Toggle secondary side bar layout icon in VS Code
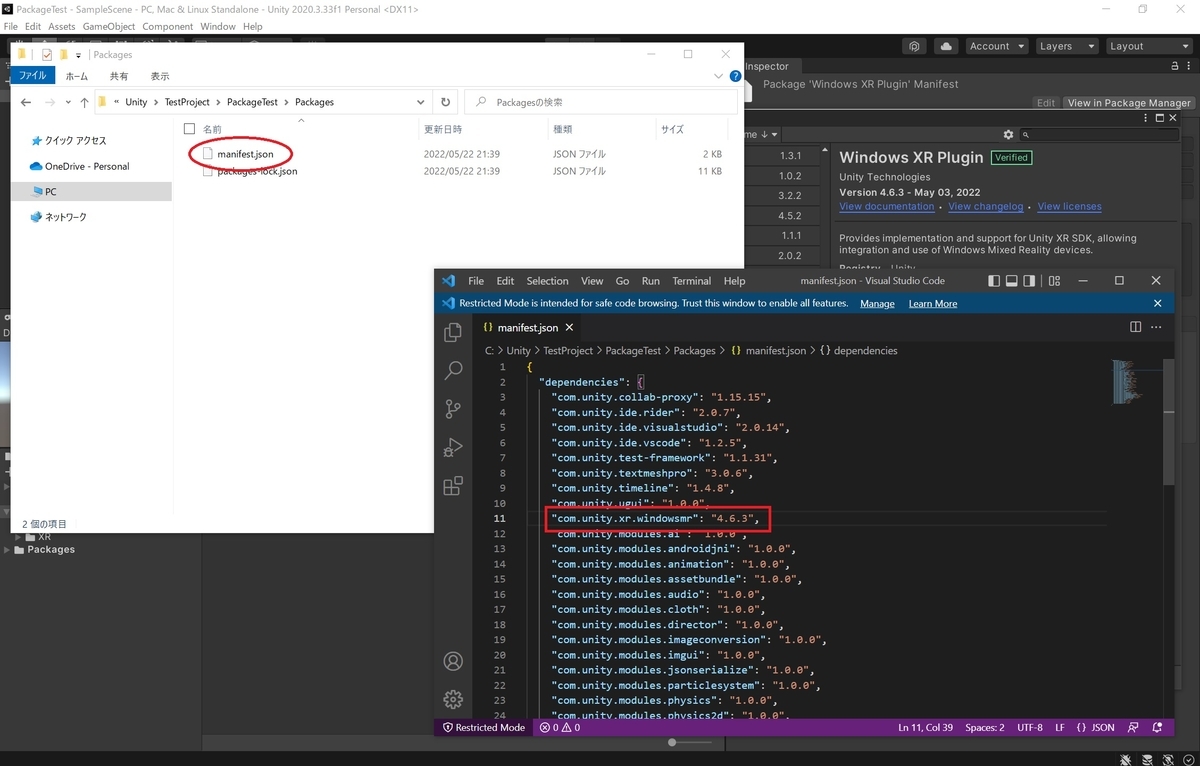 click(x=1029, y=281)
